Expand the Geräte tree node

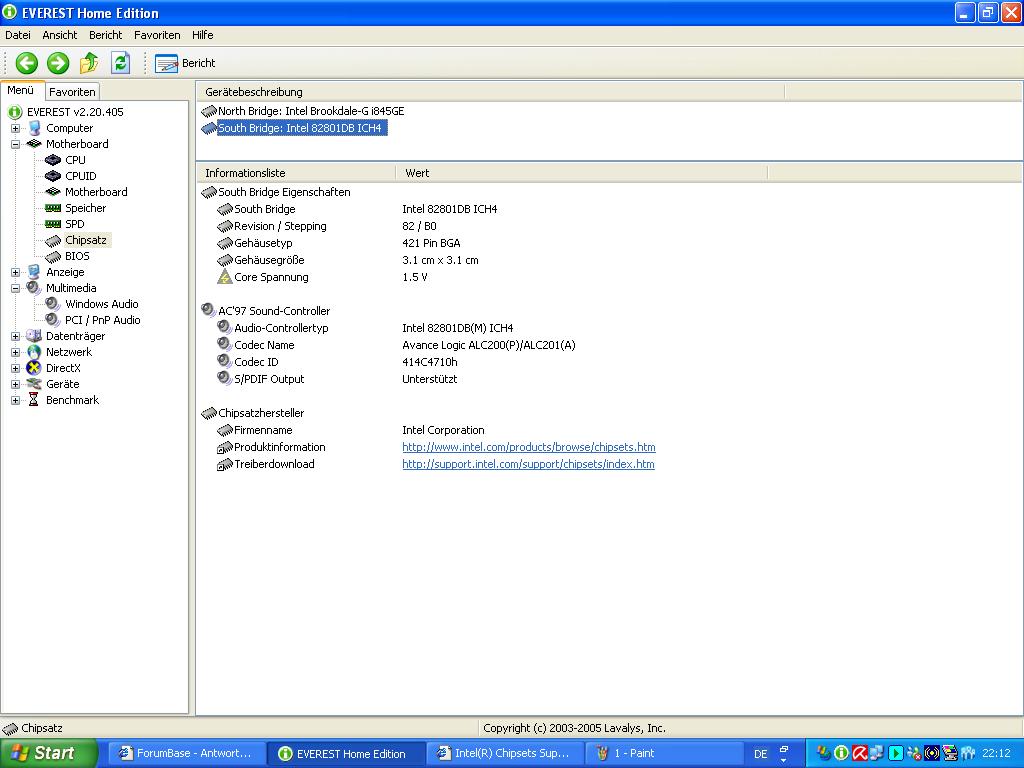click(x=15, y=384)
